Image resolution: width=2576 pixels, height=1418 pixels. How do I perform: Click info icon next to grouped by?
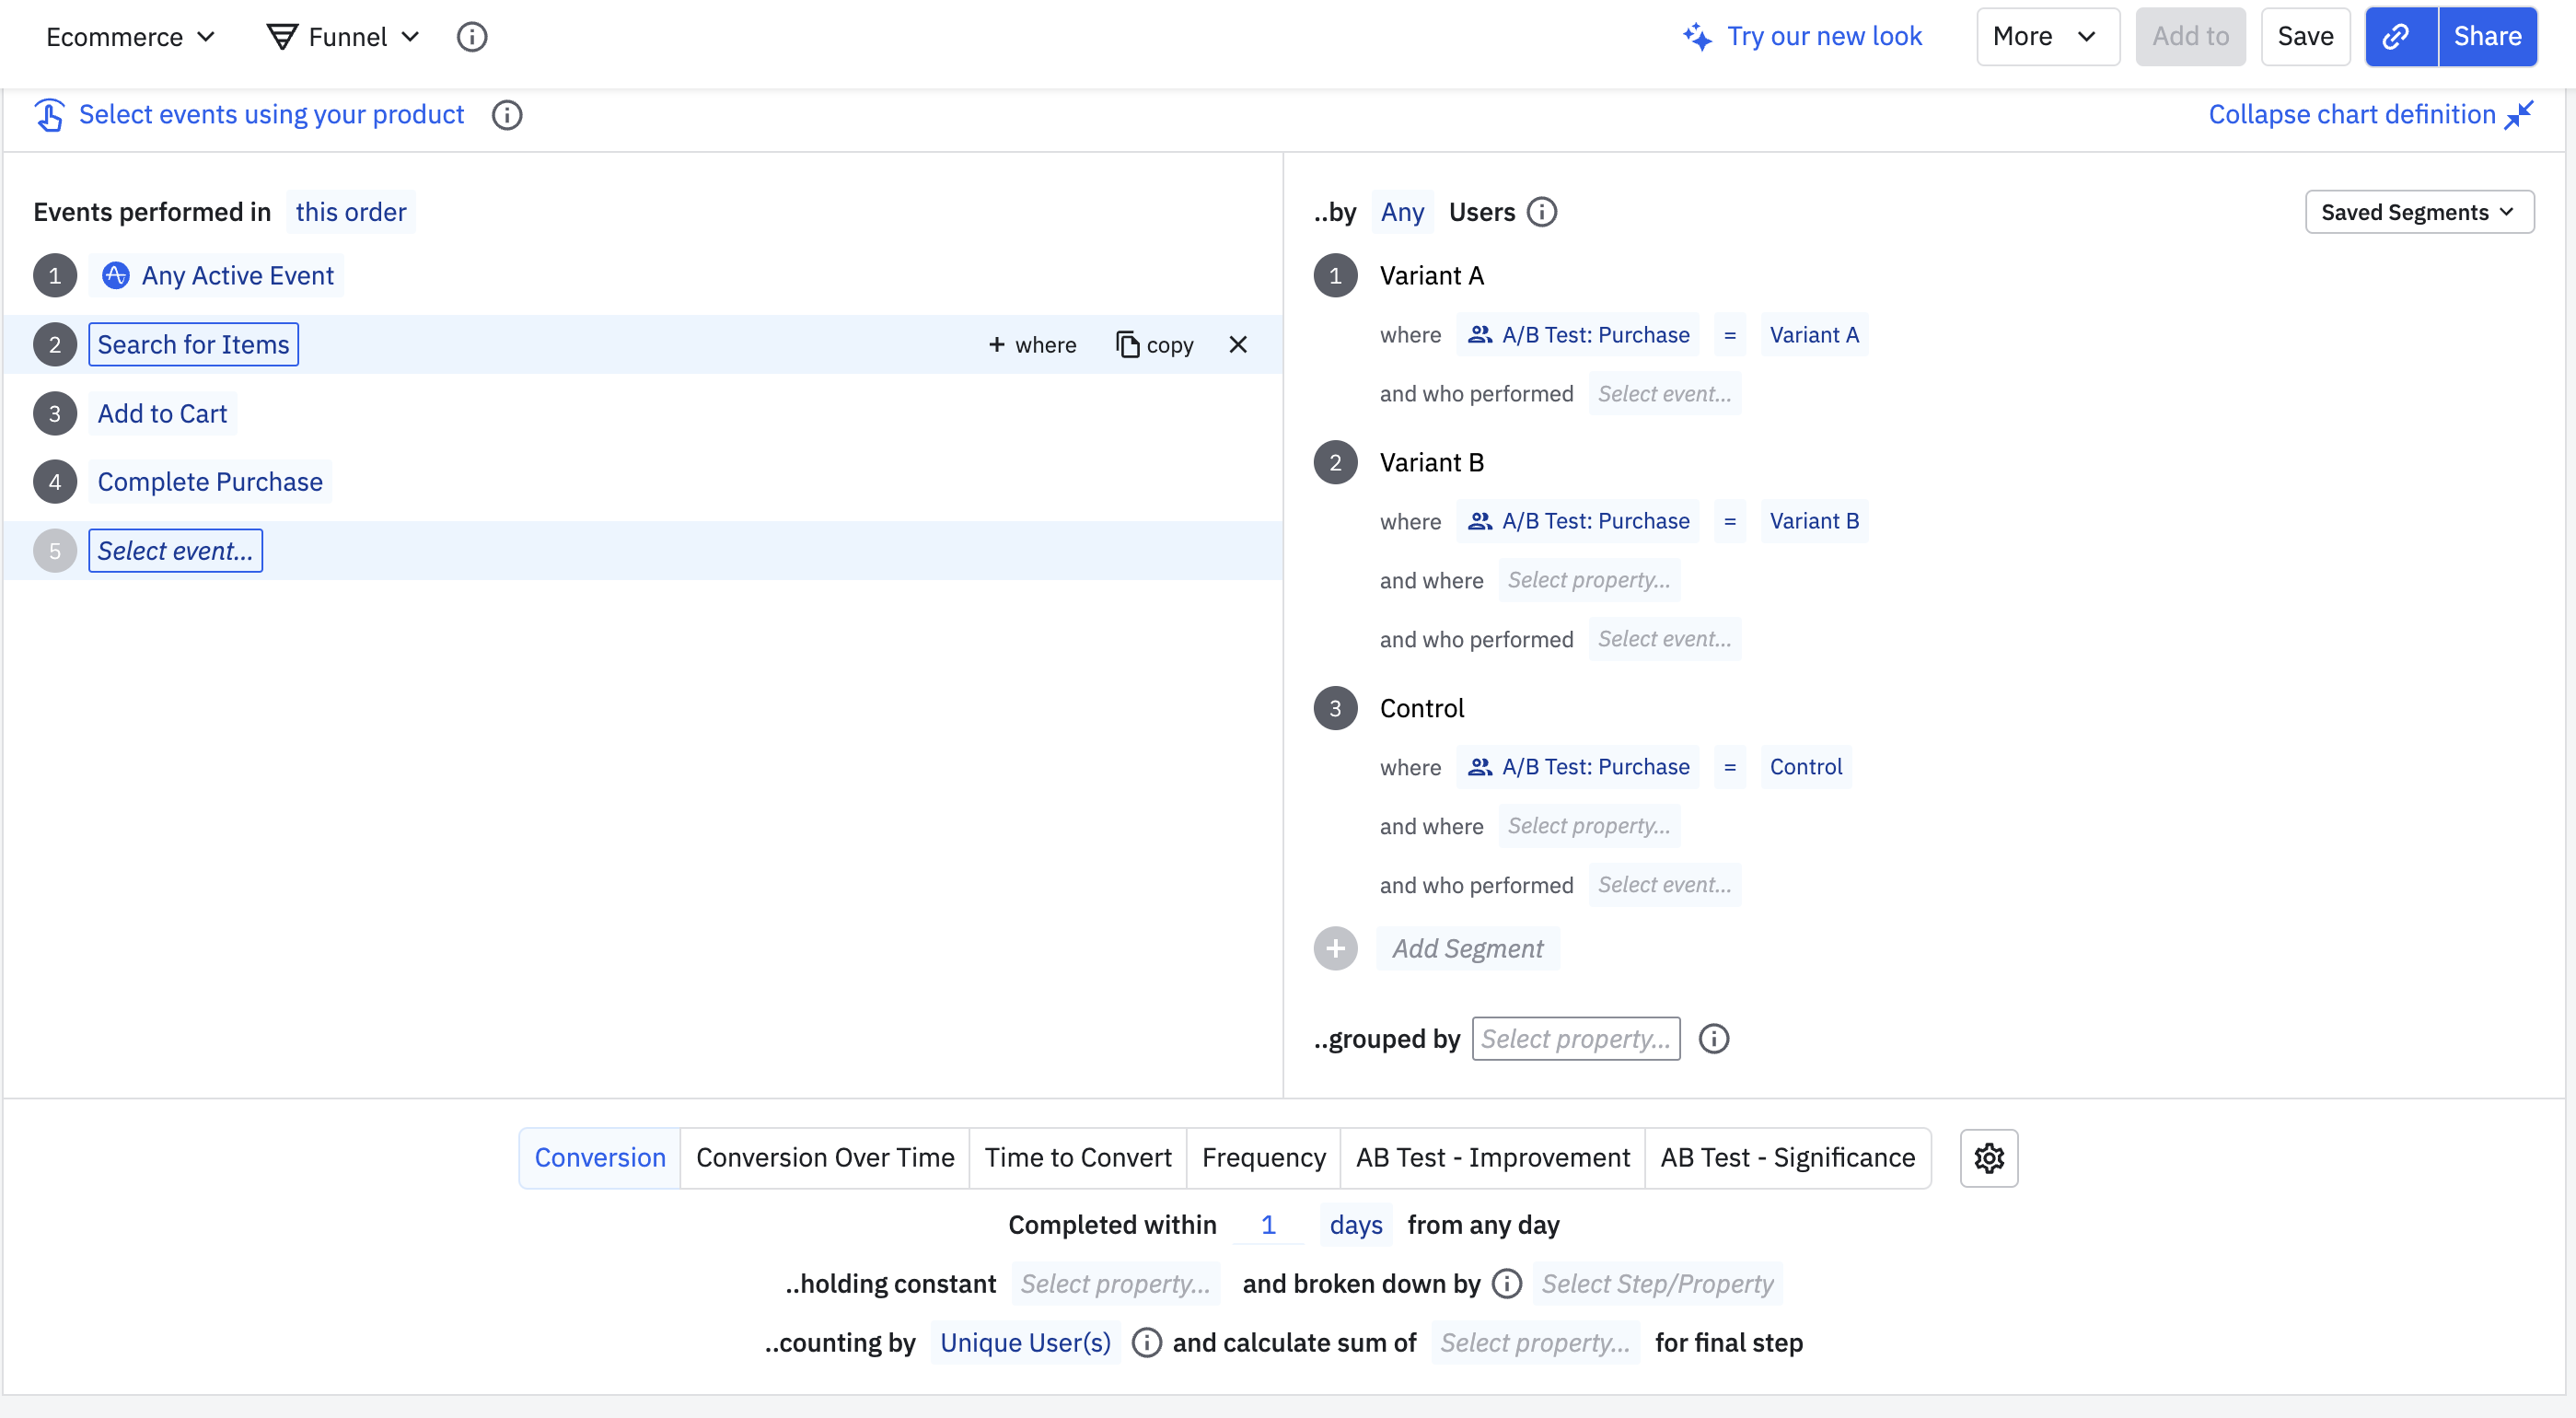1713,1039
